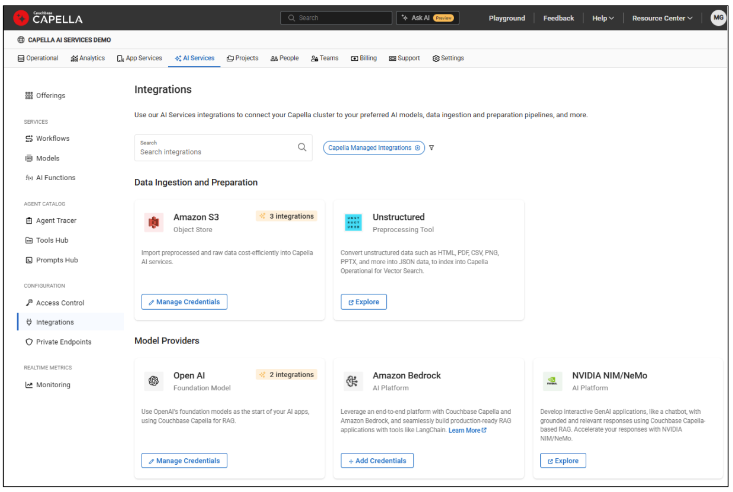Viewport: 733px width, 492px height.
Task: Click the NVIDIA NIM/NeMo logo icon
Action: pos(552,381)
